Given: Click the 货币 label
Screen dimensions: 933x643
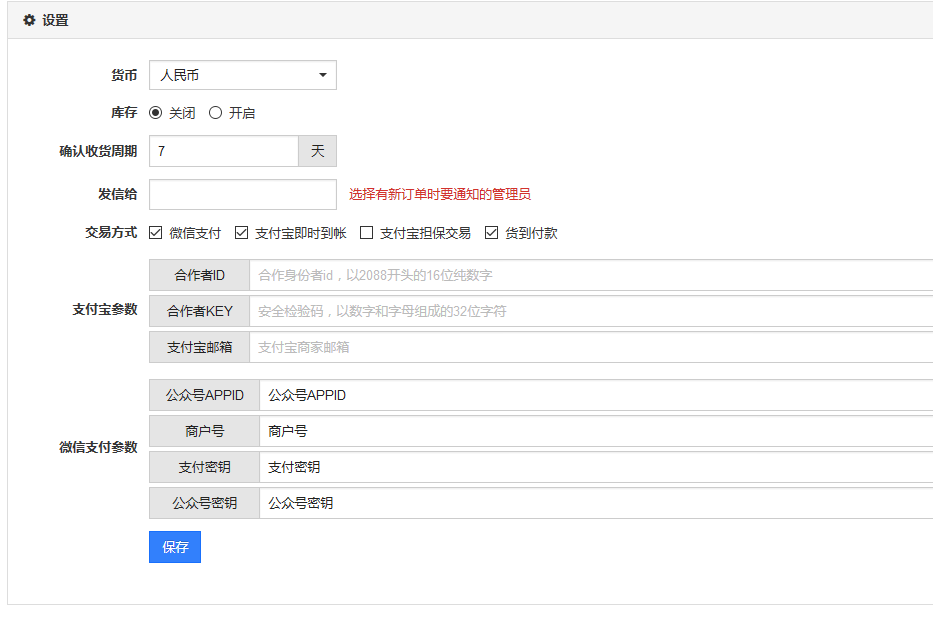Looking at the screenshot, I should 124,75.
